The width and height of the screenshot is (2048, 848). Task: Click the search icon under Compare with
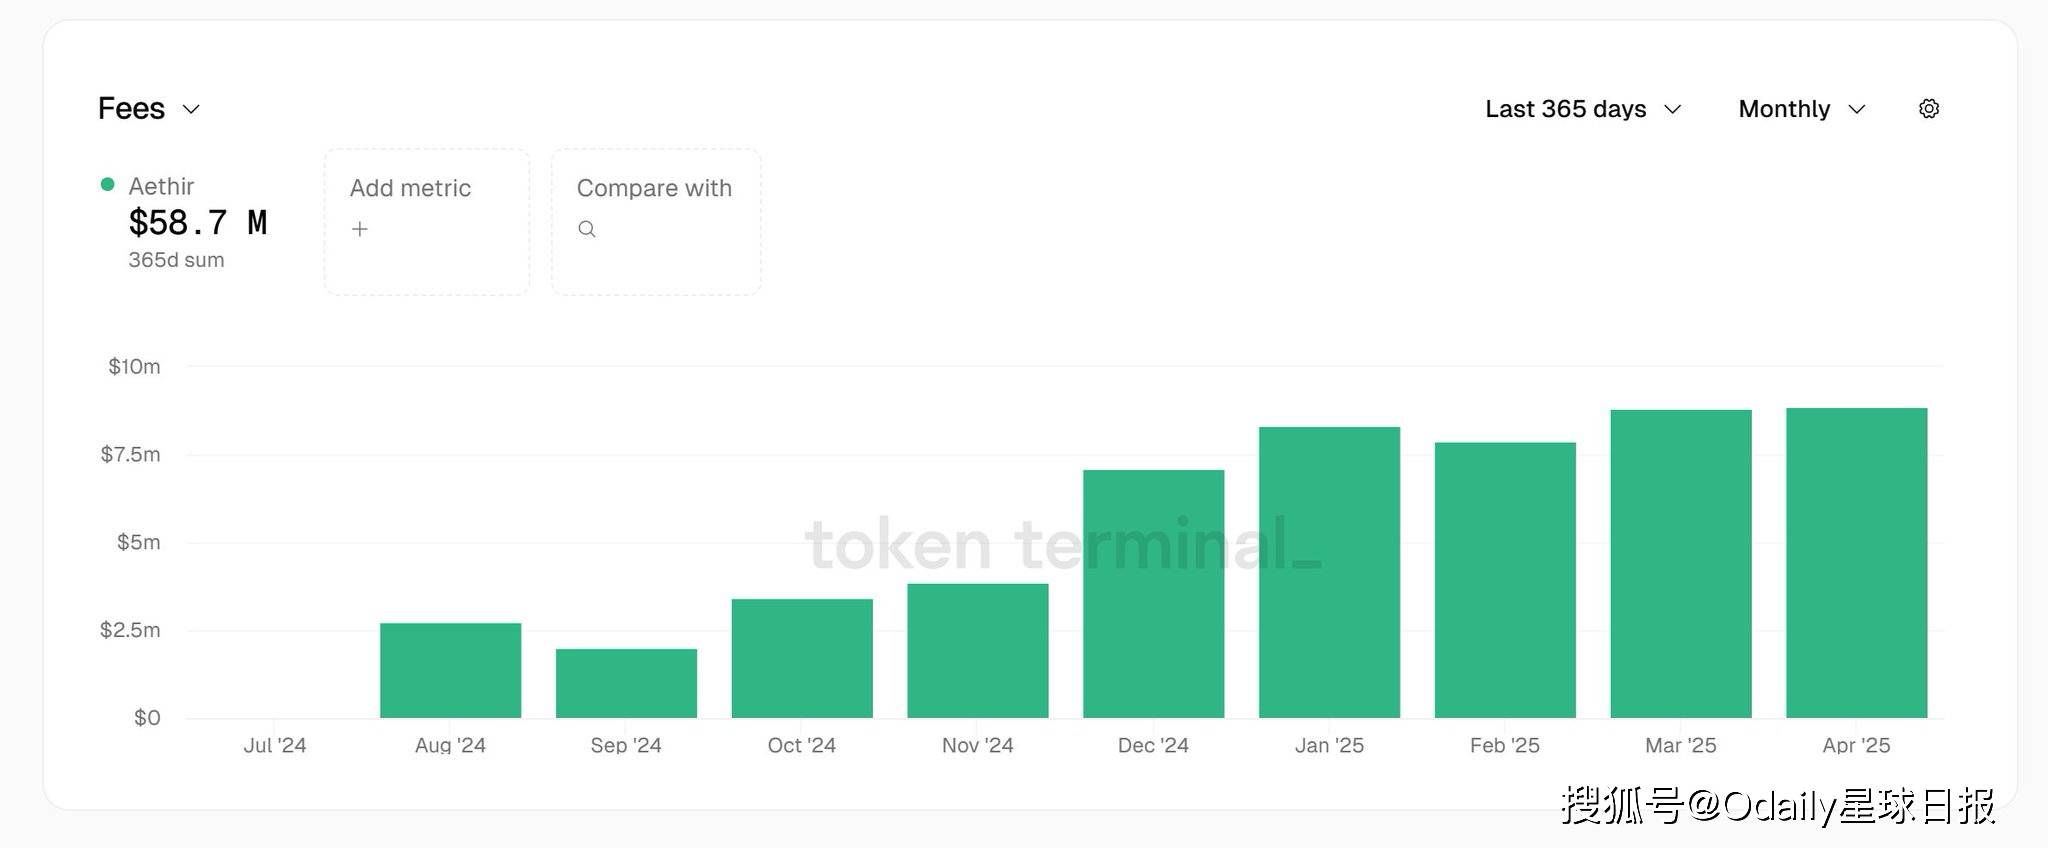click(x=587, y=229)
